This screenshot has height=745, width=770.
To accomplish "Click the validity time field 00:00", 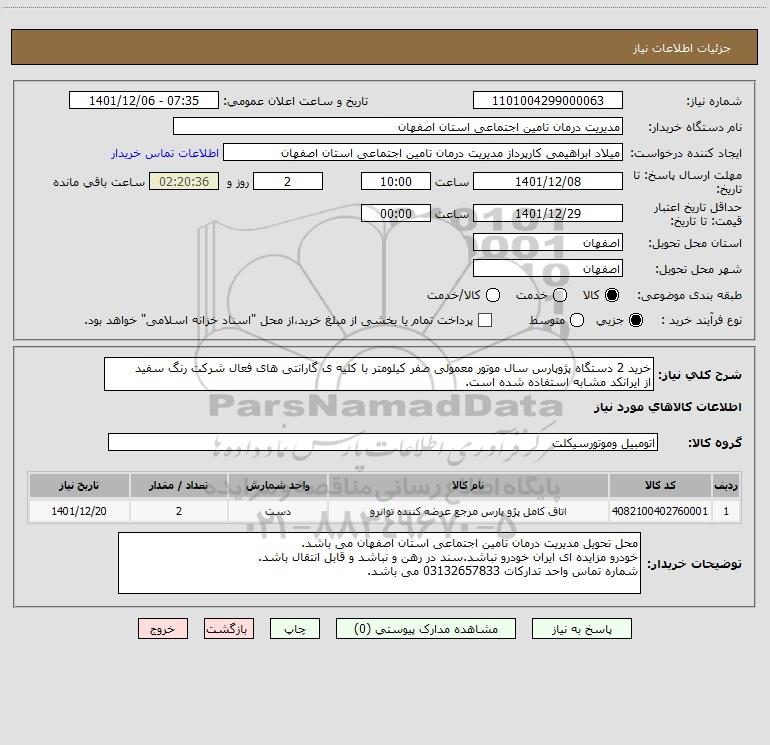I will [x=396, y=213].
